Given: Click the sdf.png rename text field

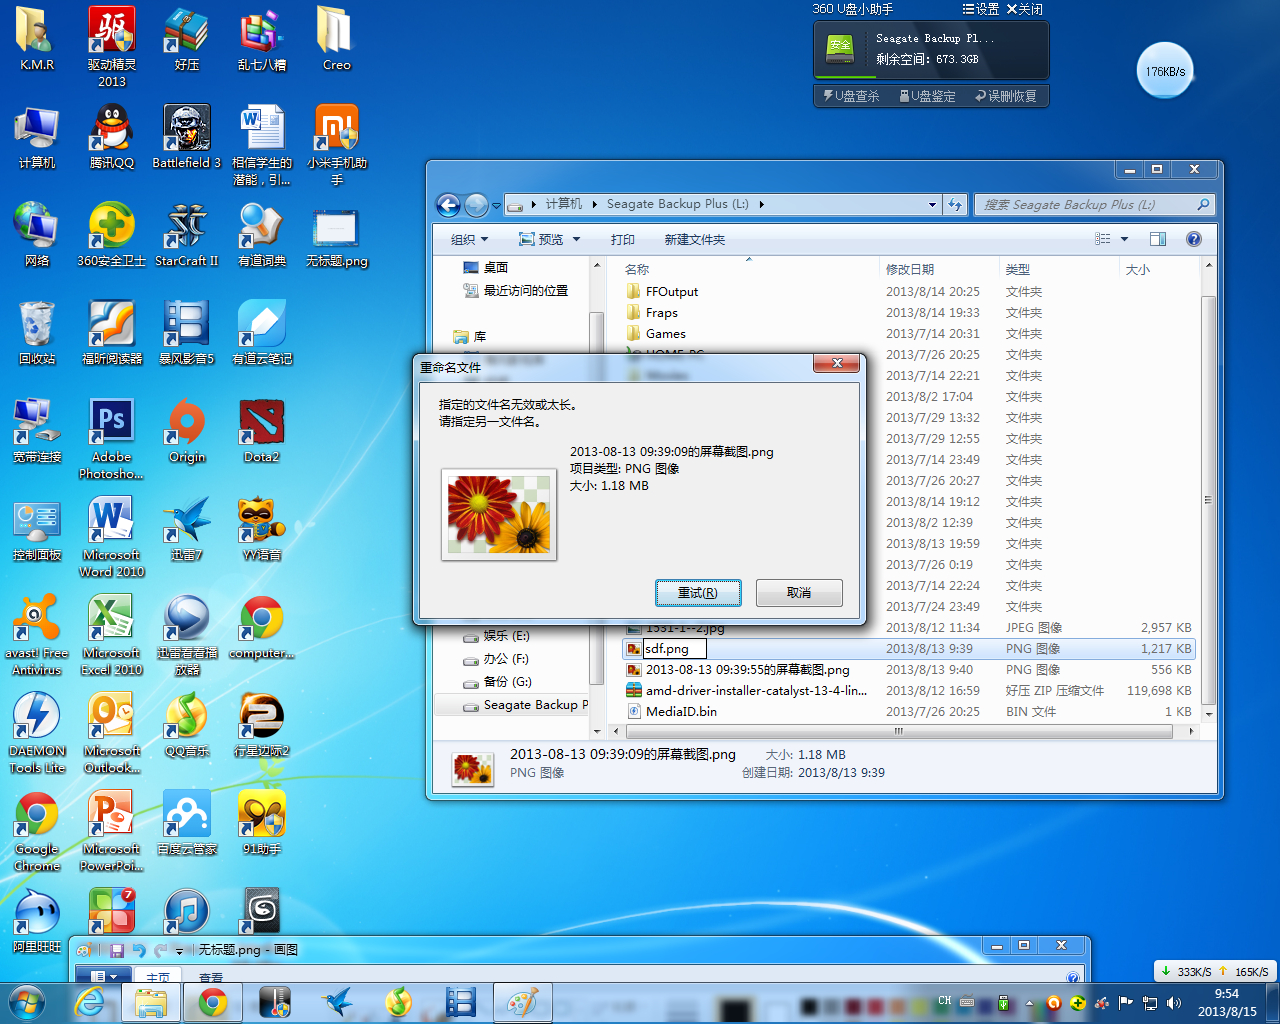Looking at the screenshot, I should 674,649.
